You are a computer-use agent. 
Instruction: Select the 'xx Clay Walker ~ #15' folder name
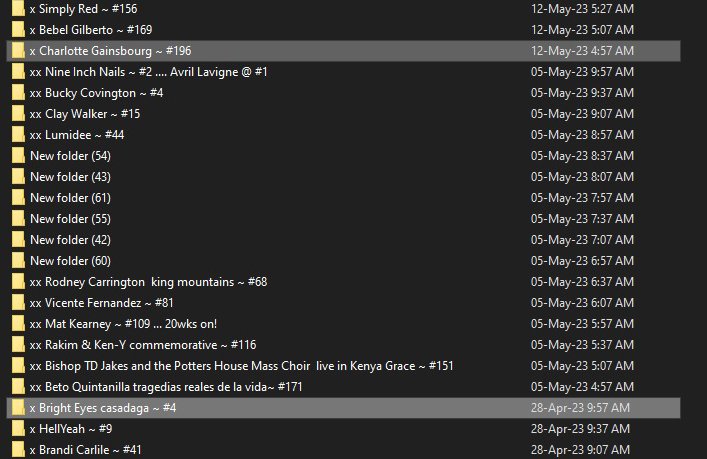[85, 114]
